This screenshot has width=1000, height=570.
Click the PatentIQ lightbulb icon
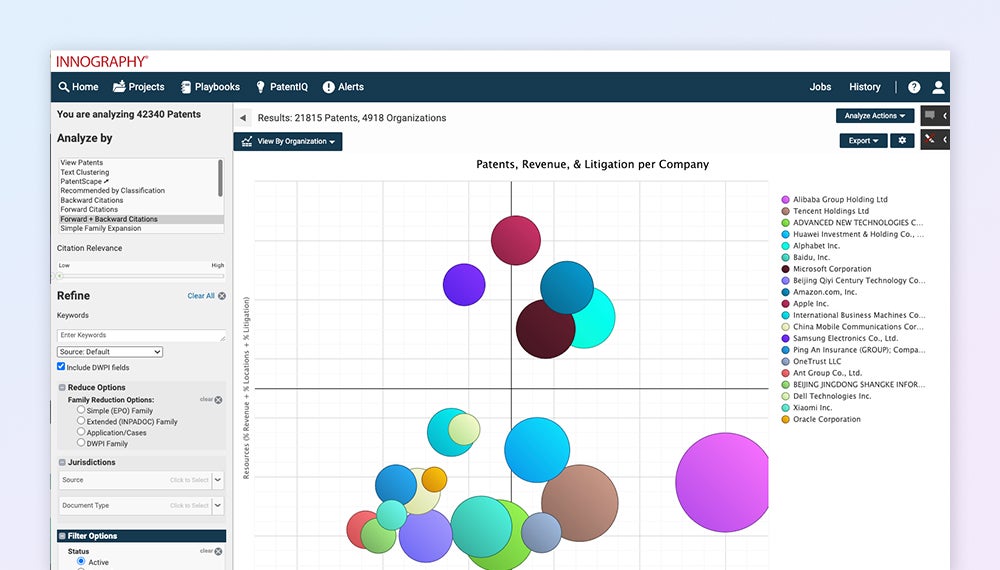pos(261,87)
